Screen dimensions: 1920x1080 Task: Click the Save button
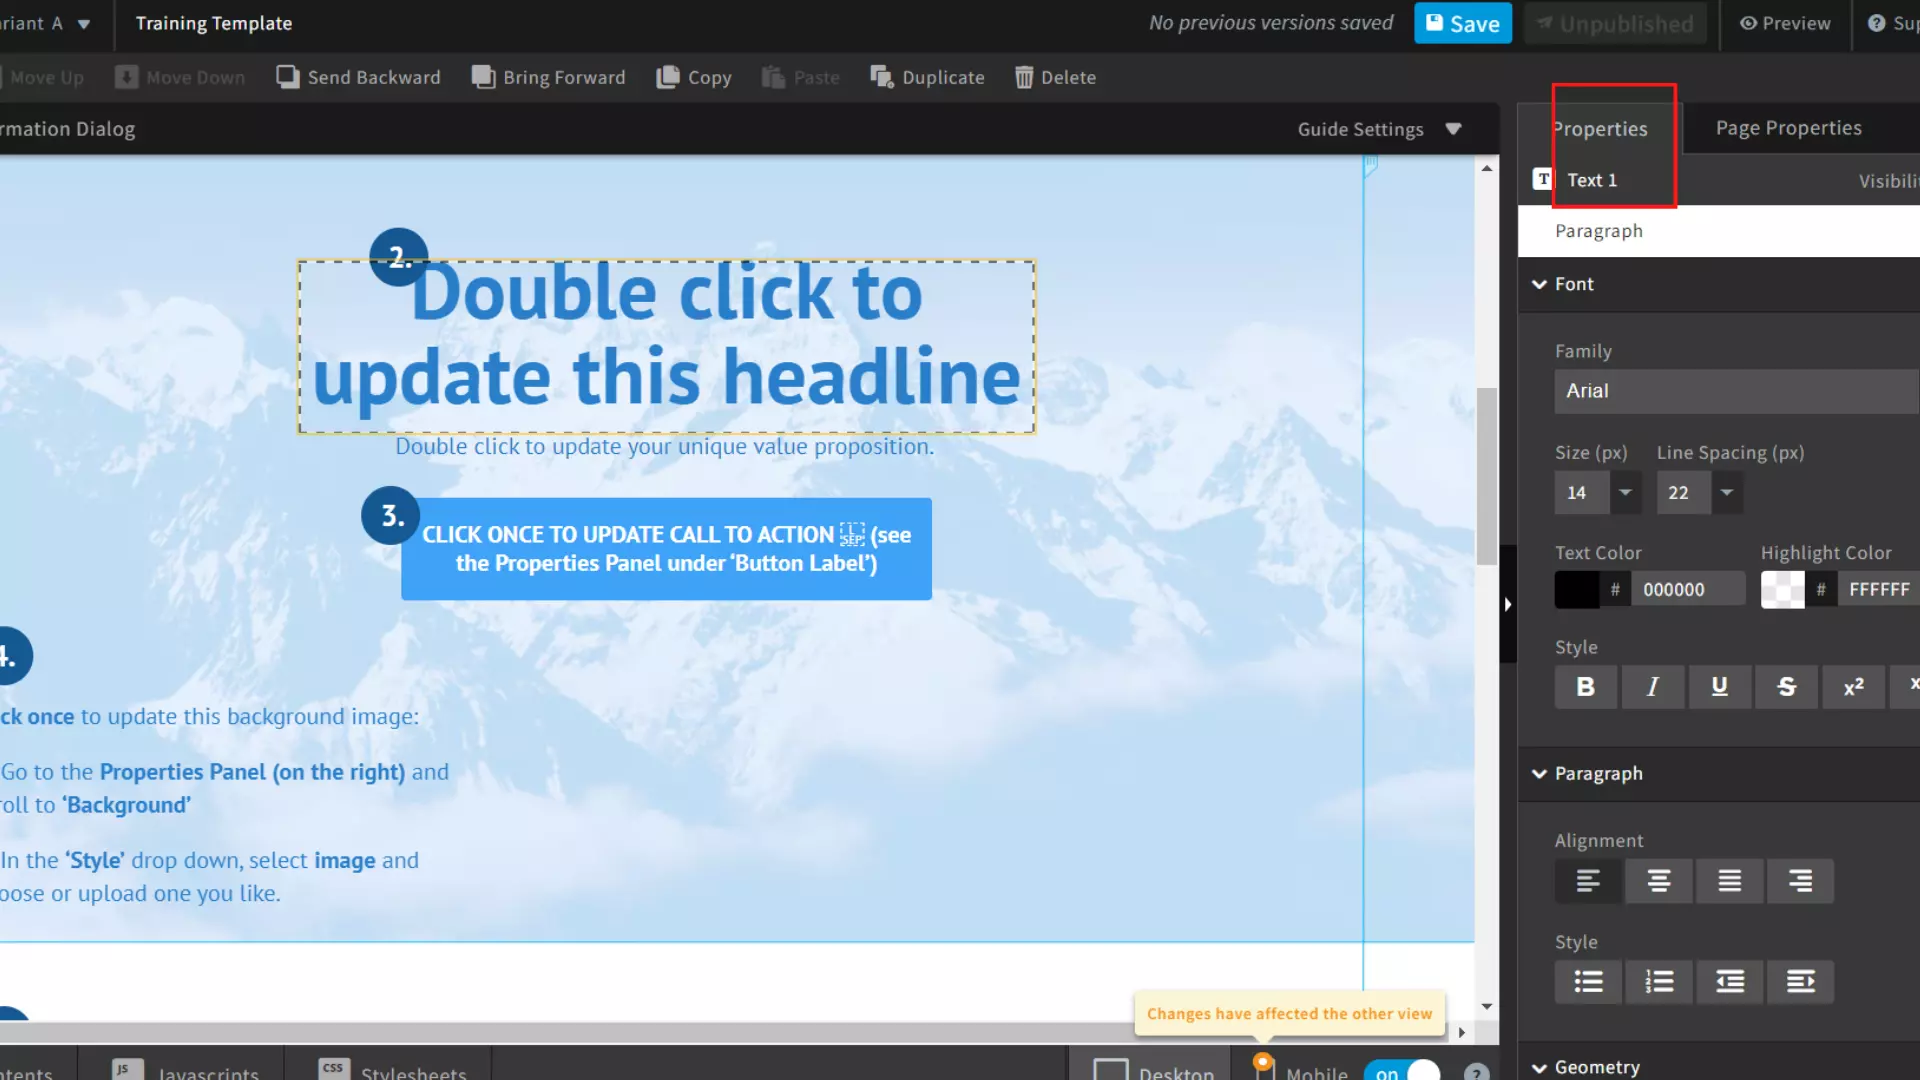[1462, 23]
